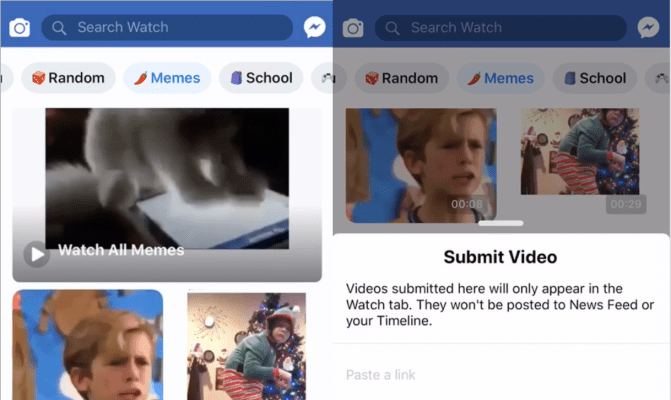Select the Random tab in left screen
The image size is (671, 400).
click(x=68, y=78)
